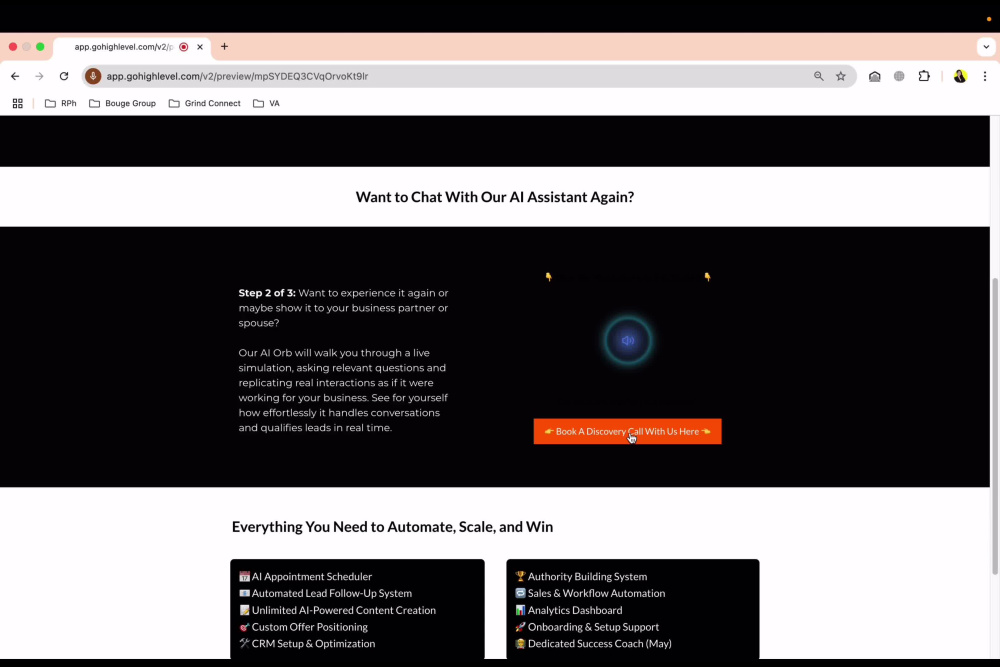This screenshot has width=1000, height=667.
Task: Click the tab's recording indicator icon
Action: 184,47
